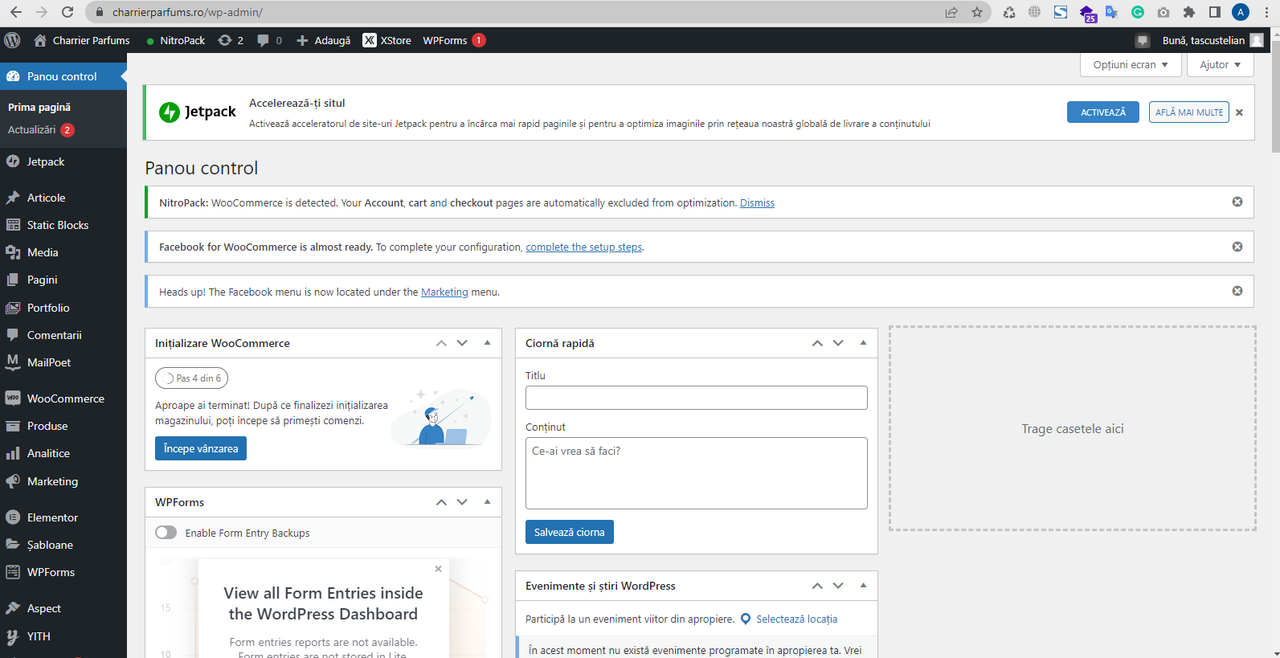Move Evenimente și știri WordPress widget down
The image size is (1280, 658).
[838, 586]
